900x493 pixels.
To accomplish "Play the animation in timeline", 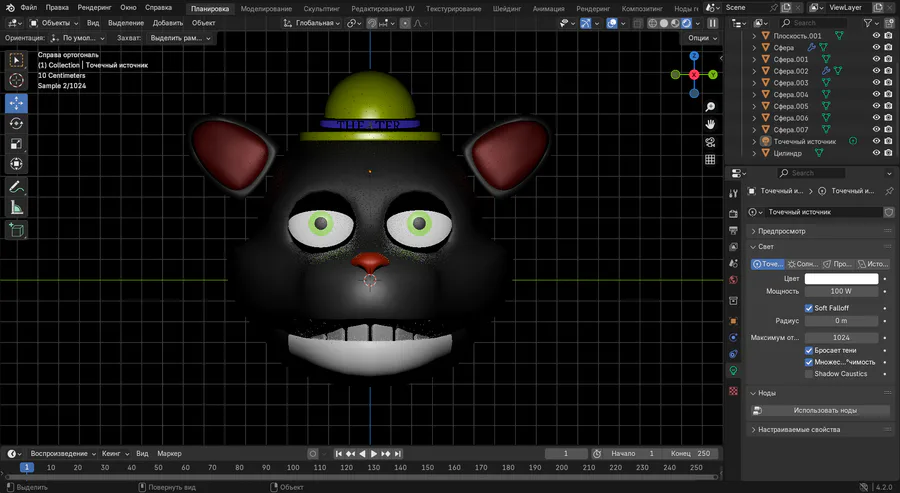I will pyautogui.click(x=374, y=454).
